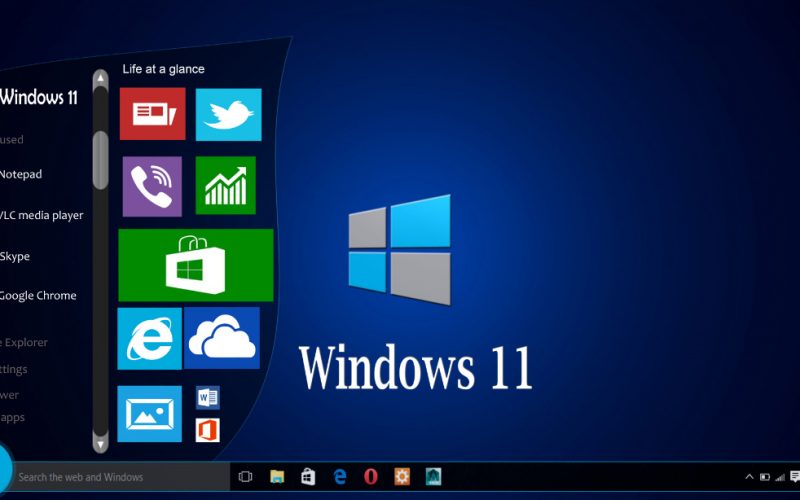Image resolution: width=800 pixels, height=500 pixels.
Task: Open the Twitter bird tile
Action: tap(229, 114)
